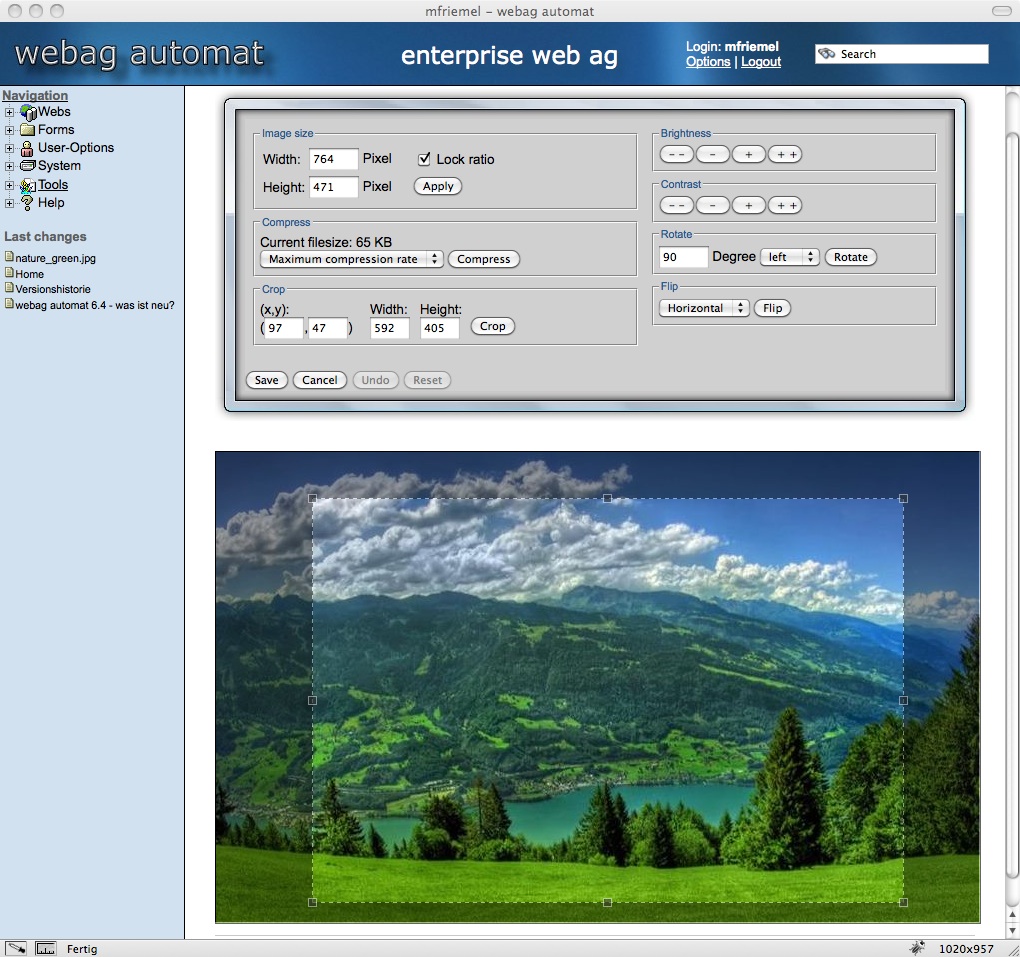Open the Tools navigation item
Screen dimensions: 1020x957
point(53,185)
